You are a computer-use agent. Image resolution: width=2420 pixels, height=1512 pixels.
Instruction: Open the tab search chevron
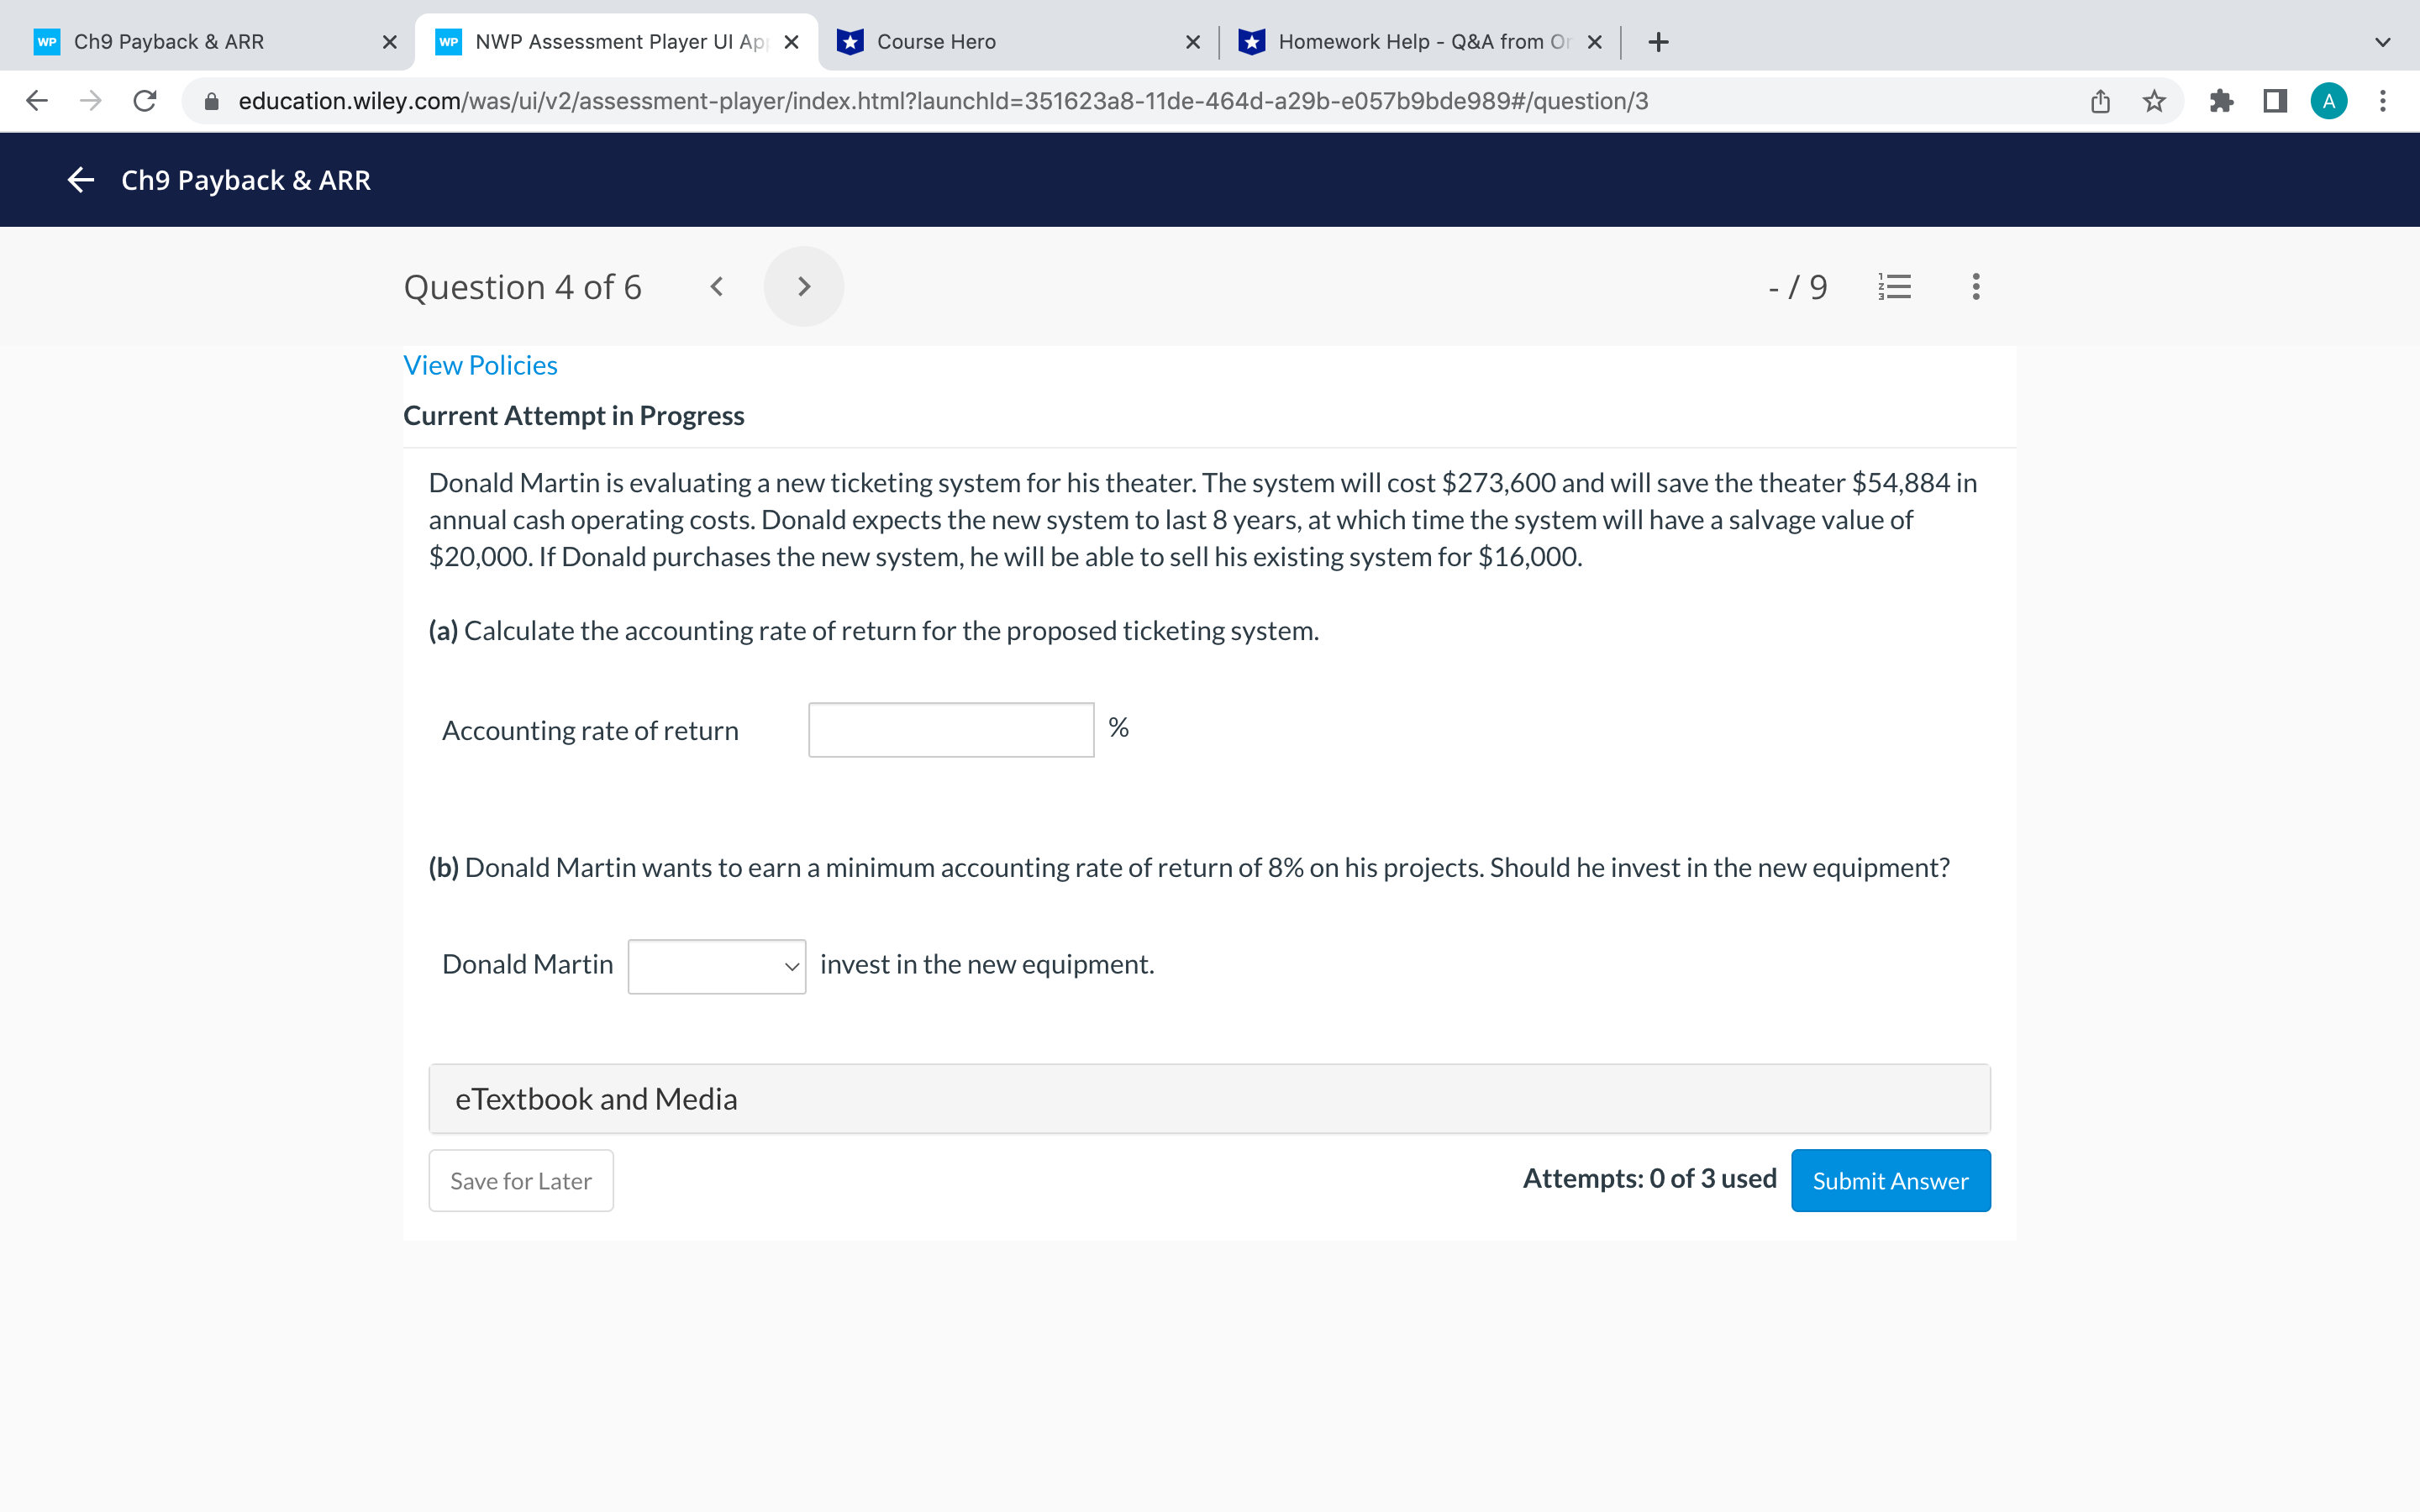coord(2382,42)
